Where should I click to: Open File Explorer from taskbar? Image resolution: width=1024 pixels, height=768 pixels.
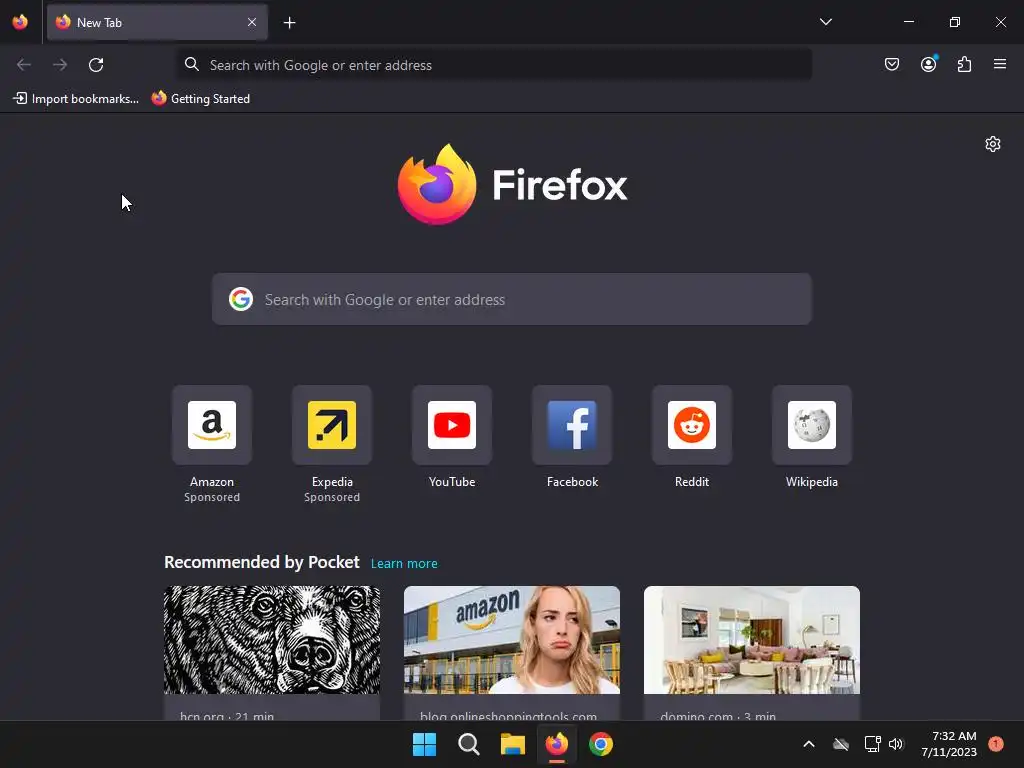[513, 744]
